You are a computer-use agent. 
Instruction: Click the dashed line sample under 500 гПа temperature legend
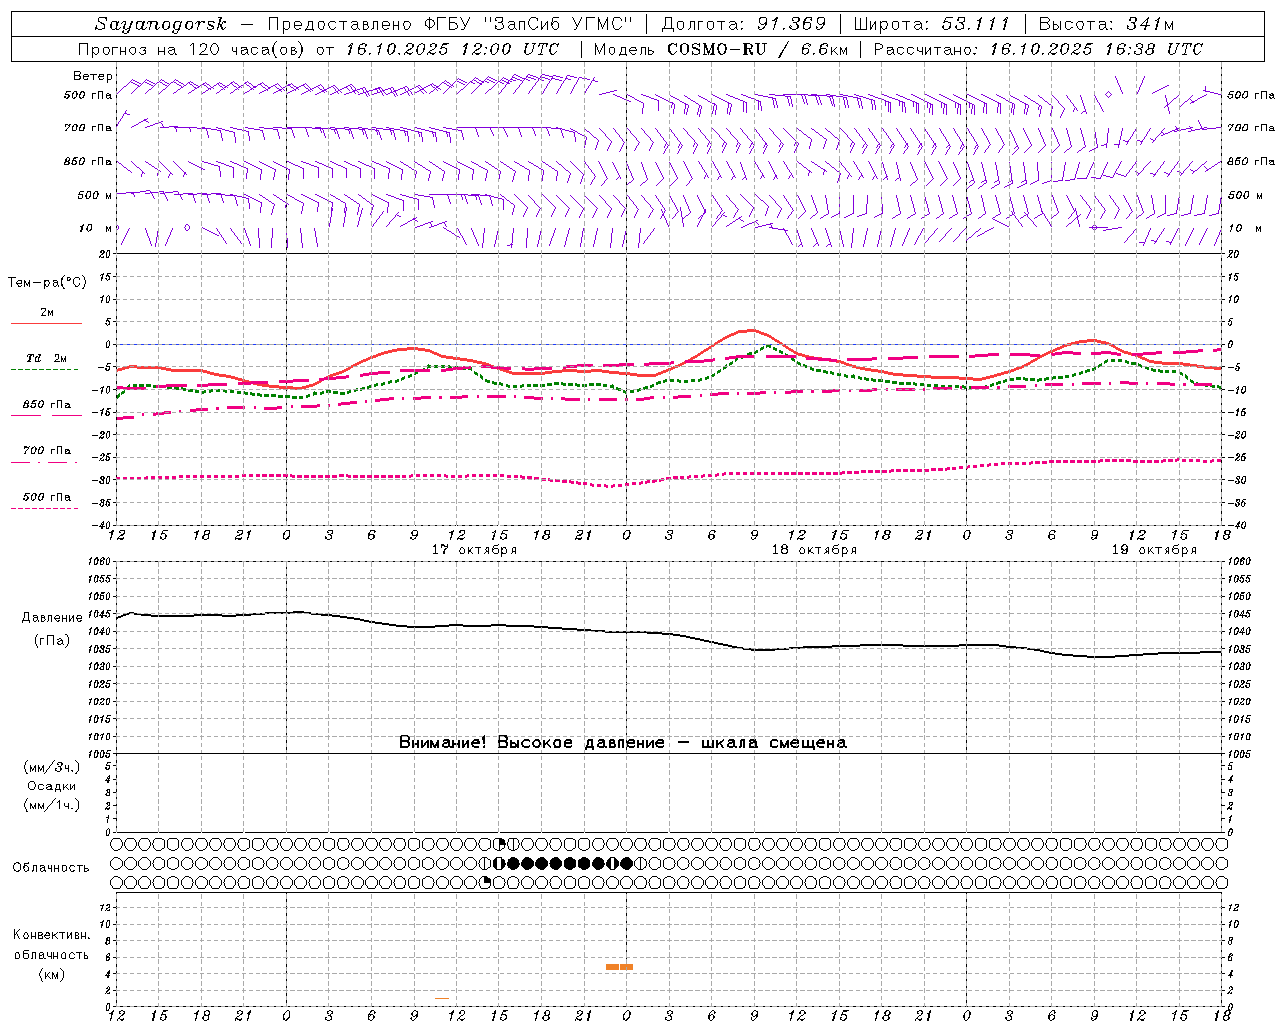44,509
